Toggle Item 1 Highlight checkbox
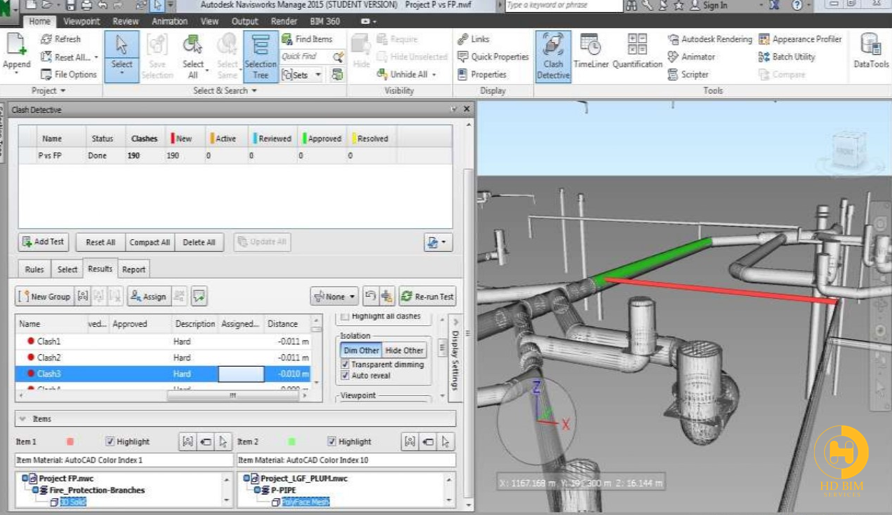Image resolution: width=893 pixels, height=515 pixels. coord(110,441)
